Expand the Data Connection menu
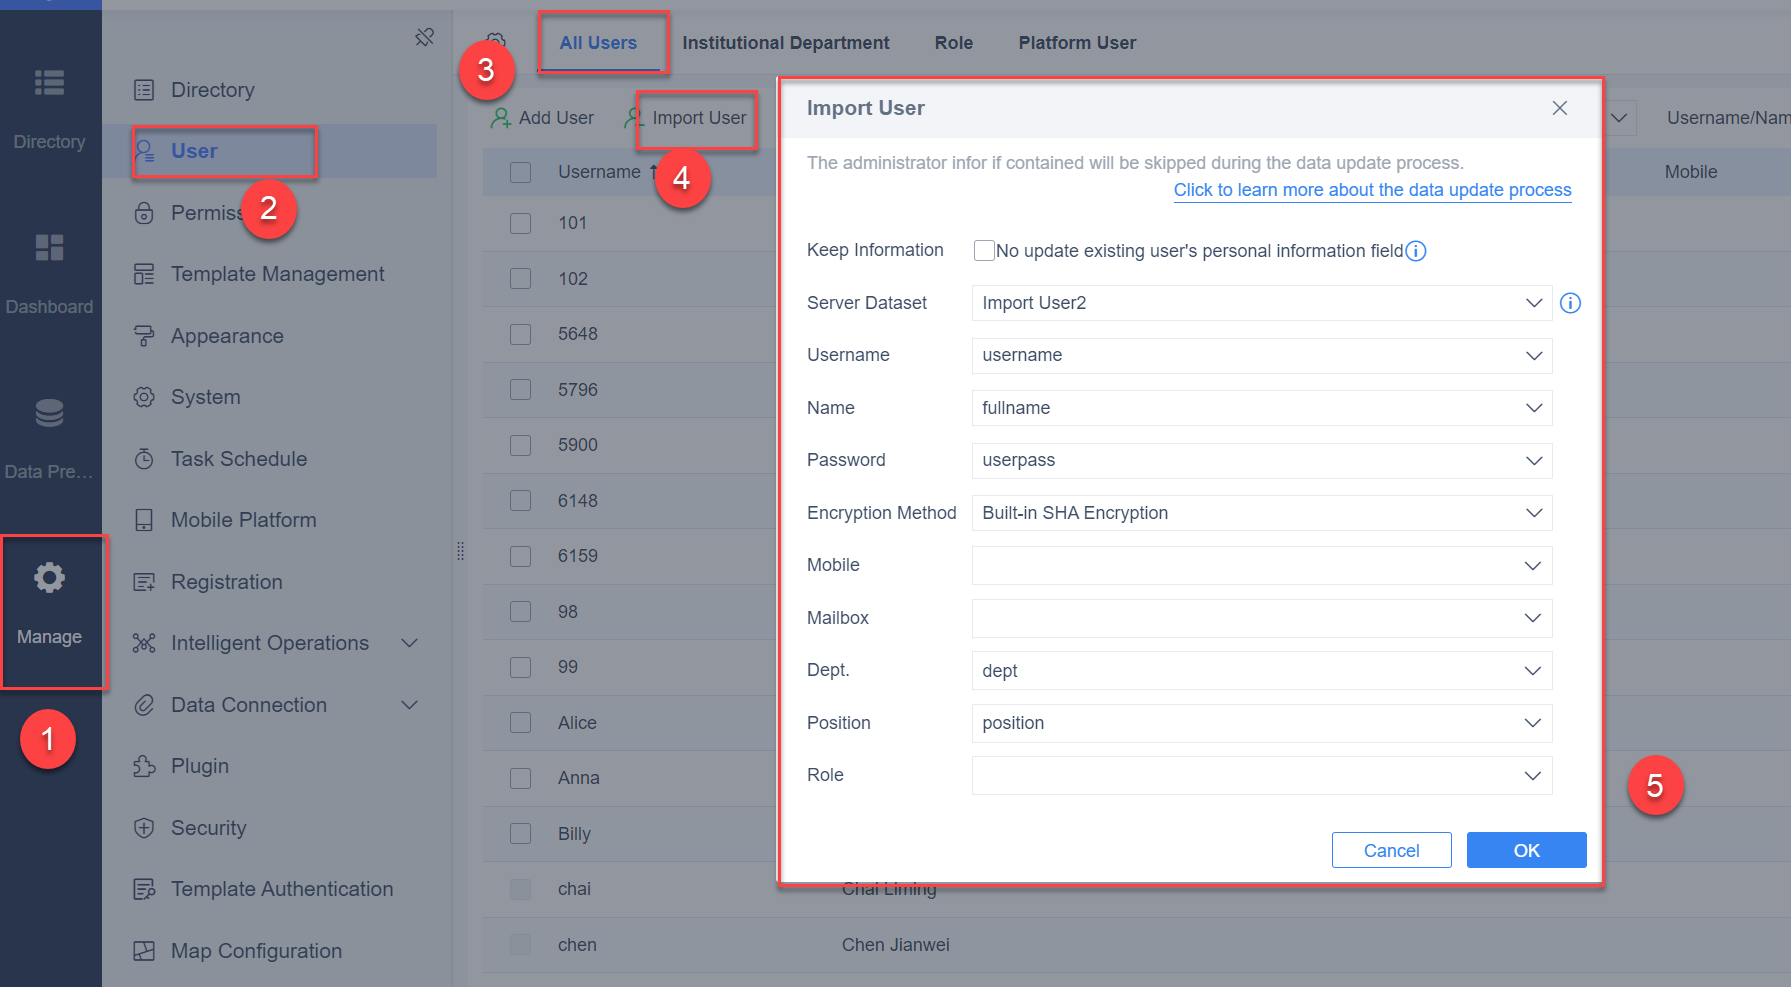 tap(248, 704)
